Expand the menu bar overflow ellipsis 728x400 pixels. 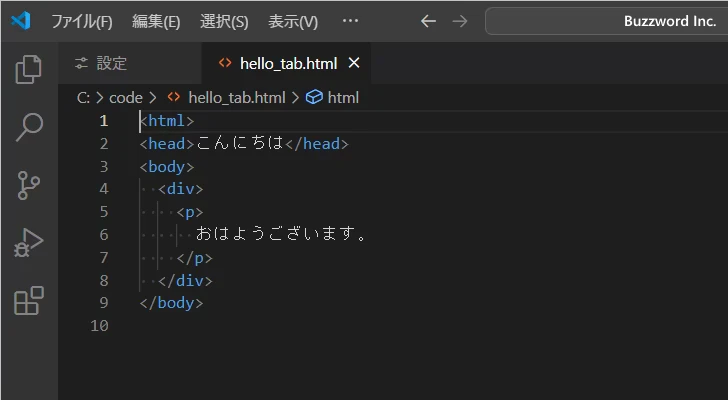pos(350,21)
